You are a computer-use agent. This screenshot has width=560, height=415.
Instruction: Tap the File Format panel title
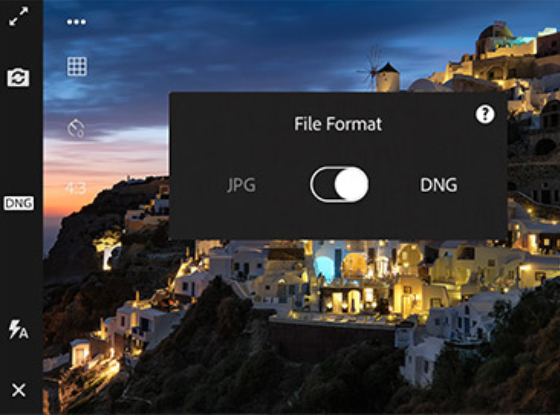point(338,124)
